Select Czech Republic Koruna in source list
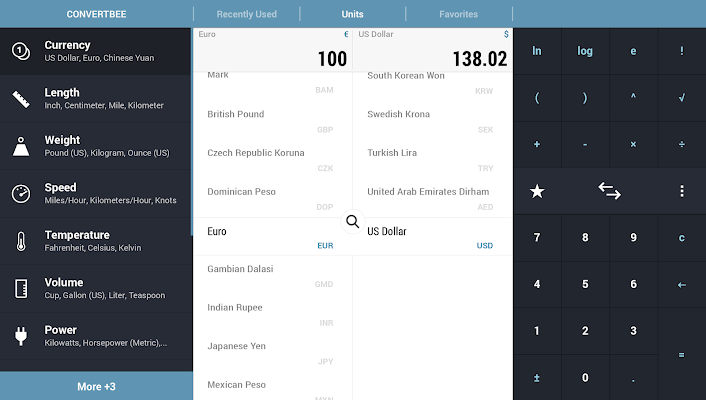 click(x=272, y=160)
